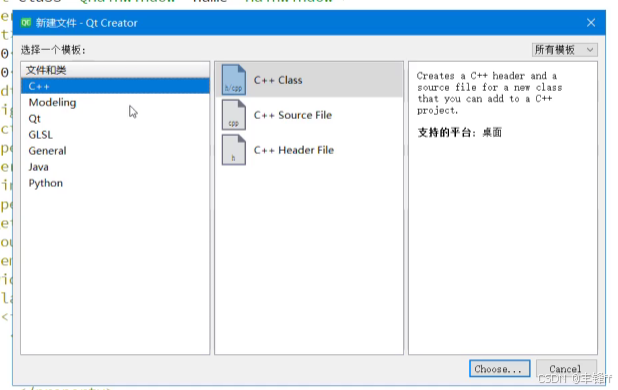
Task: Select the C++ Class h/cpp file icon
Action: pos(234,80)
